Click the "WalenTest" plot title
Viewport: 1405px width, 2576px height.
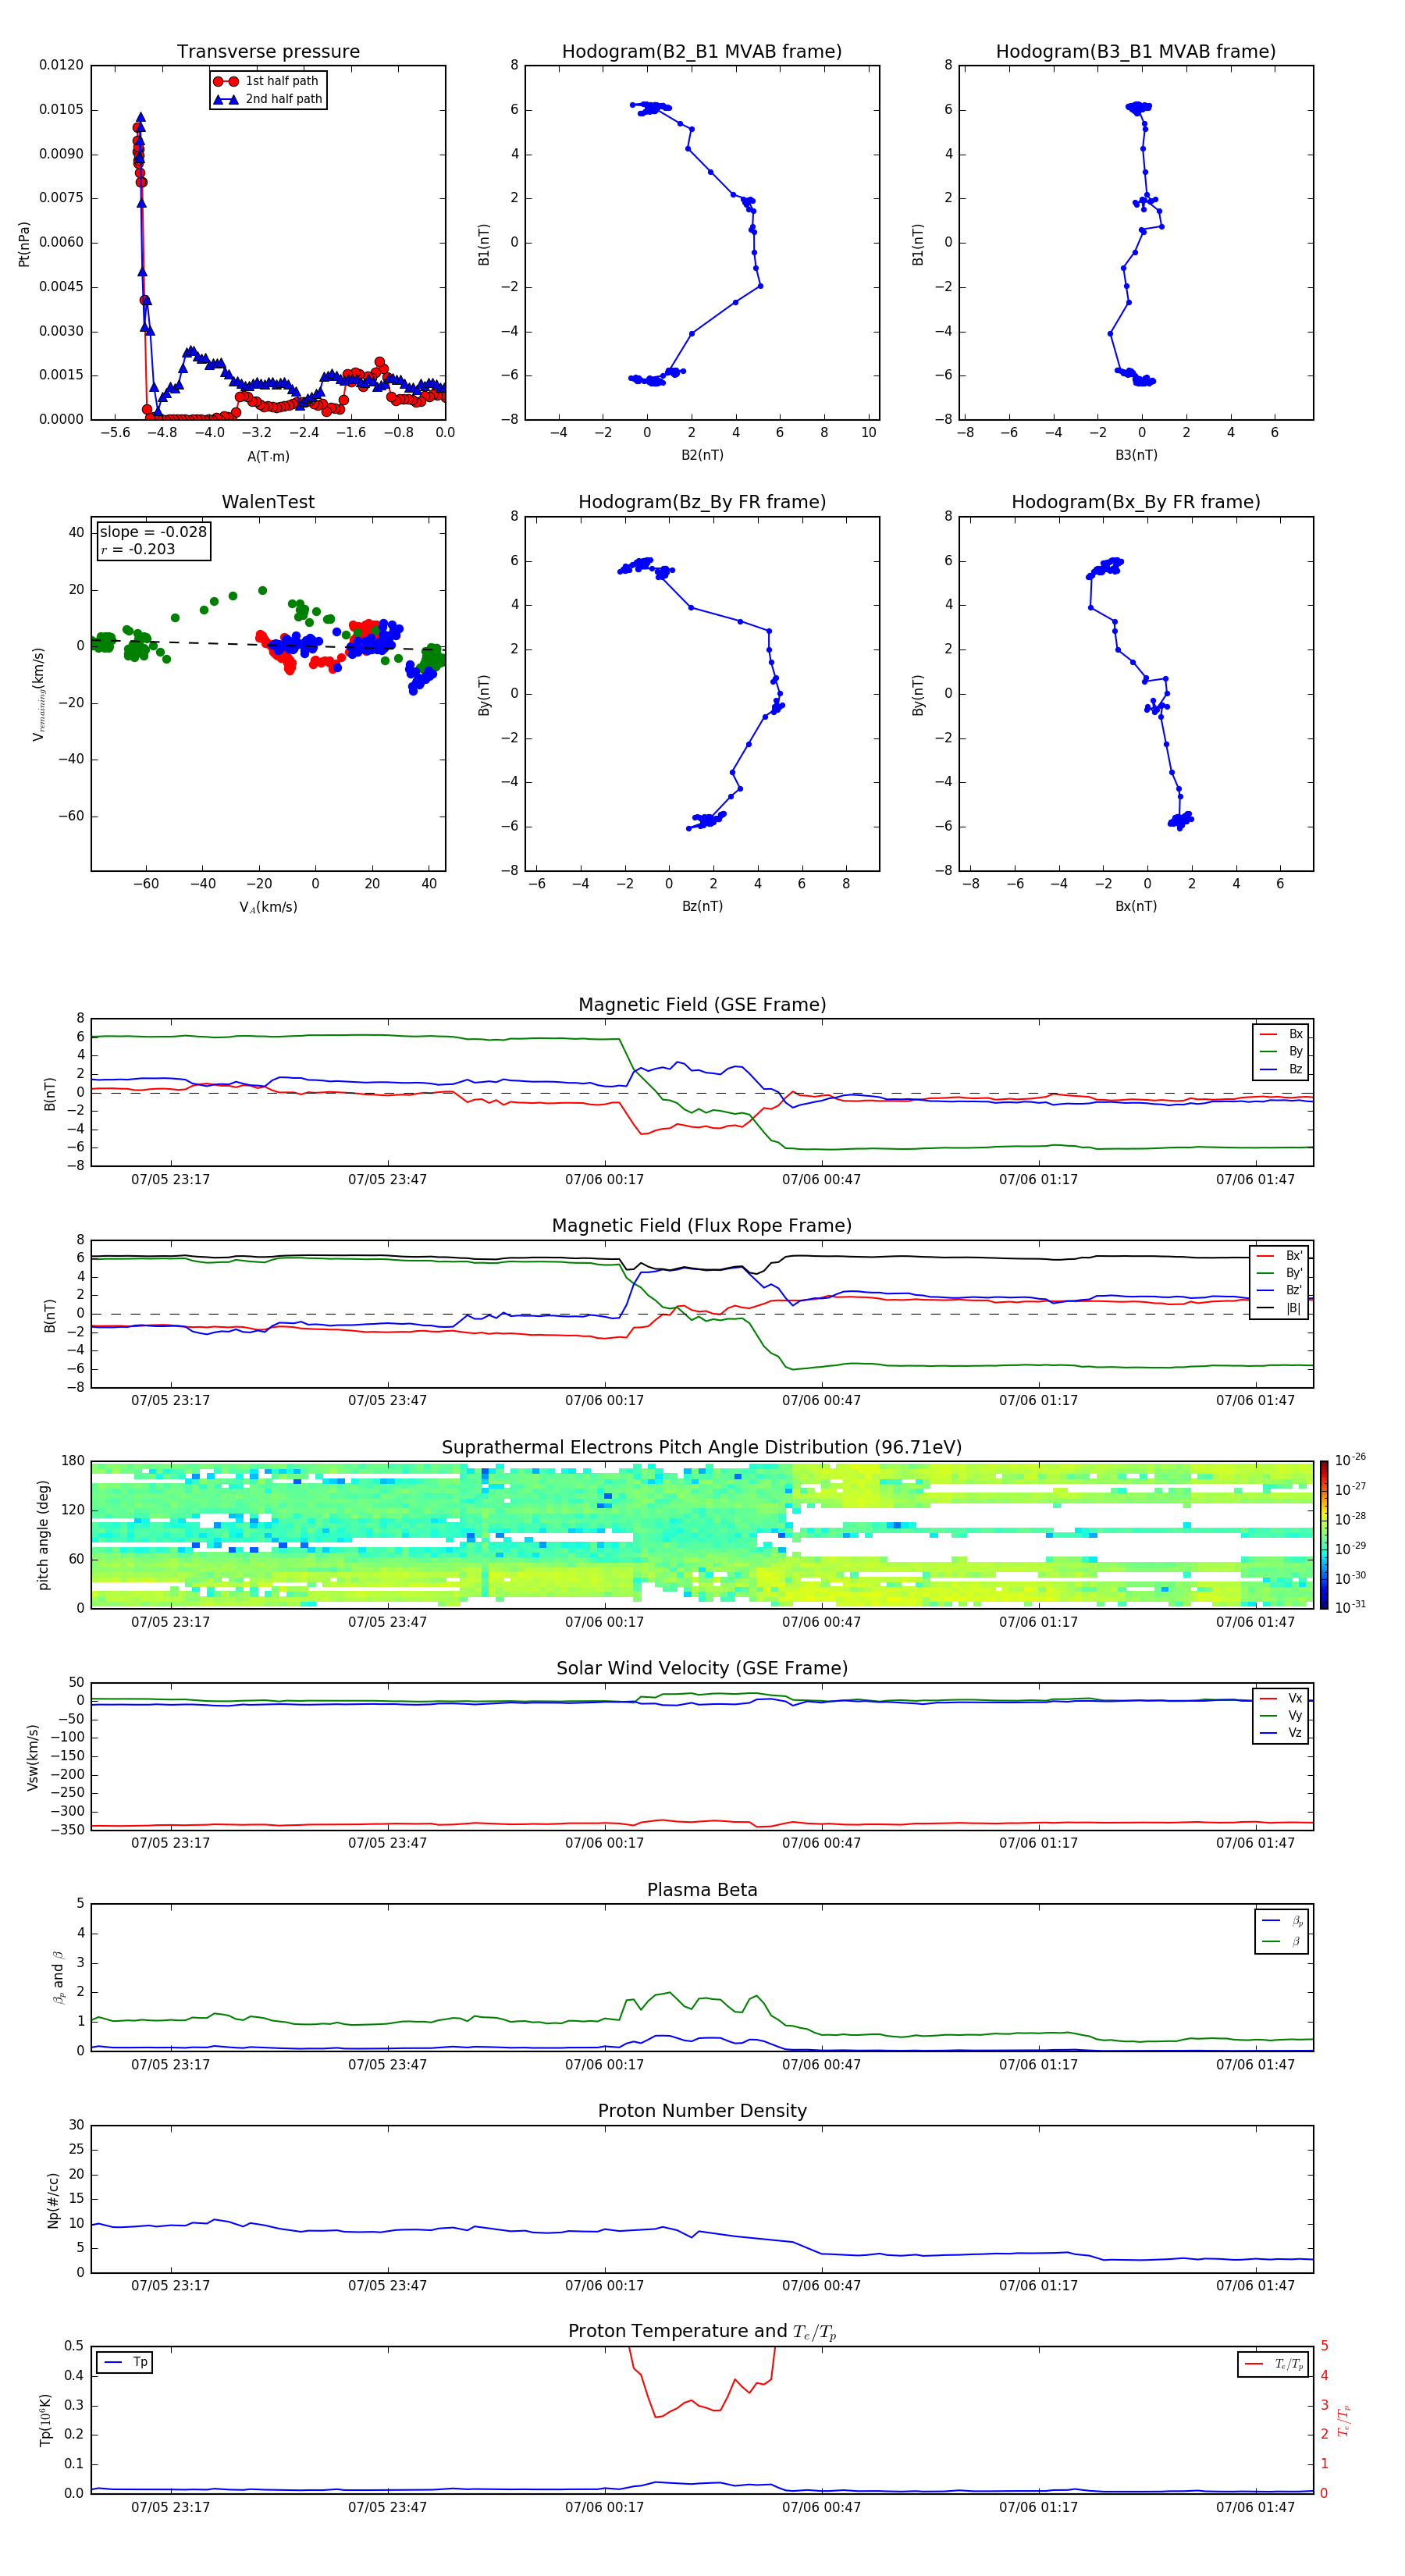pos(268,502)
